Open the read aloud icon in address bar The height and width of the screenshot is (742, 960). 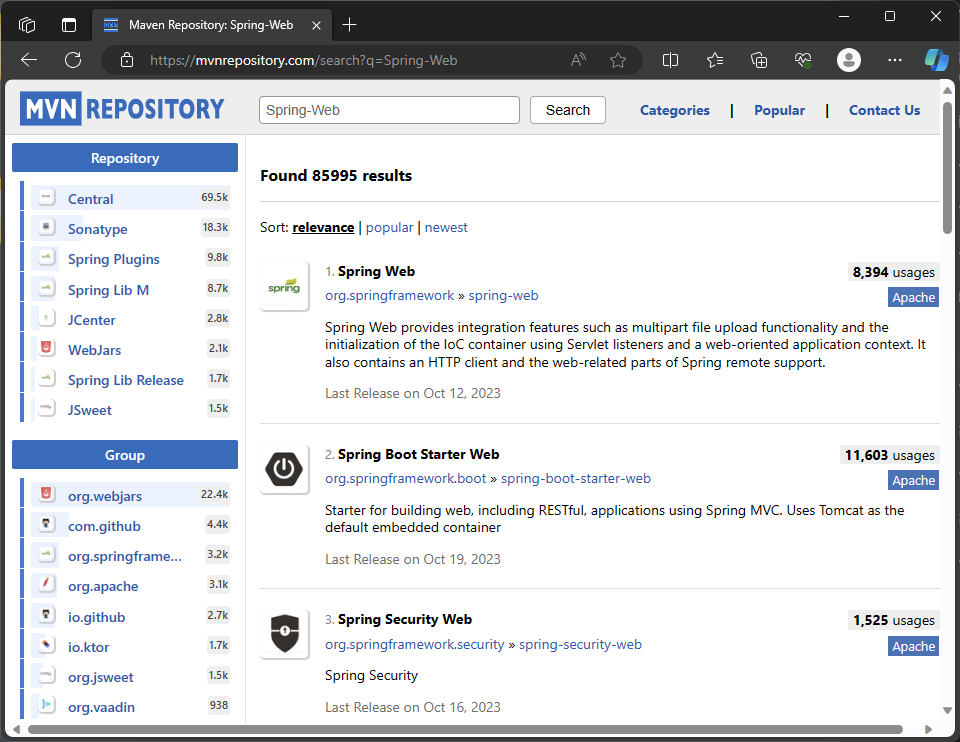(578, 60)
